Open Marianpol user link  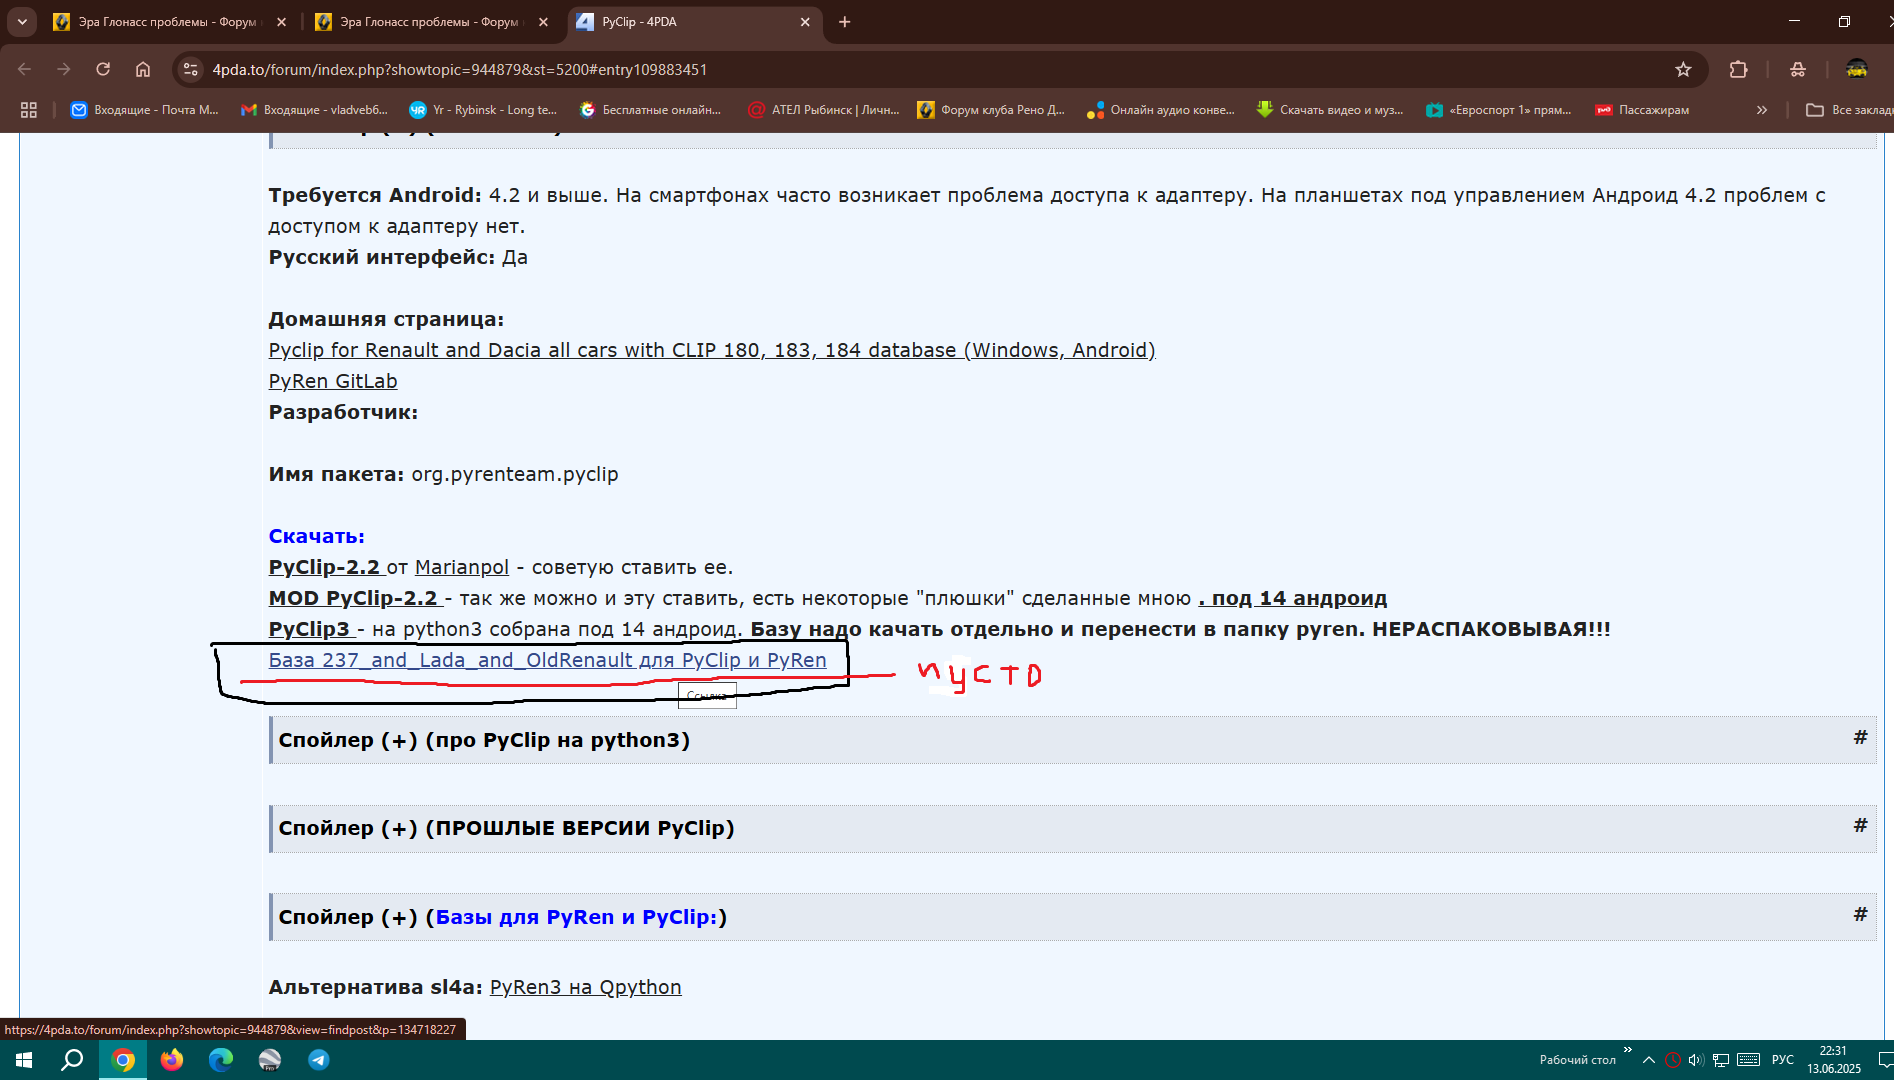pos(462,567)
